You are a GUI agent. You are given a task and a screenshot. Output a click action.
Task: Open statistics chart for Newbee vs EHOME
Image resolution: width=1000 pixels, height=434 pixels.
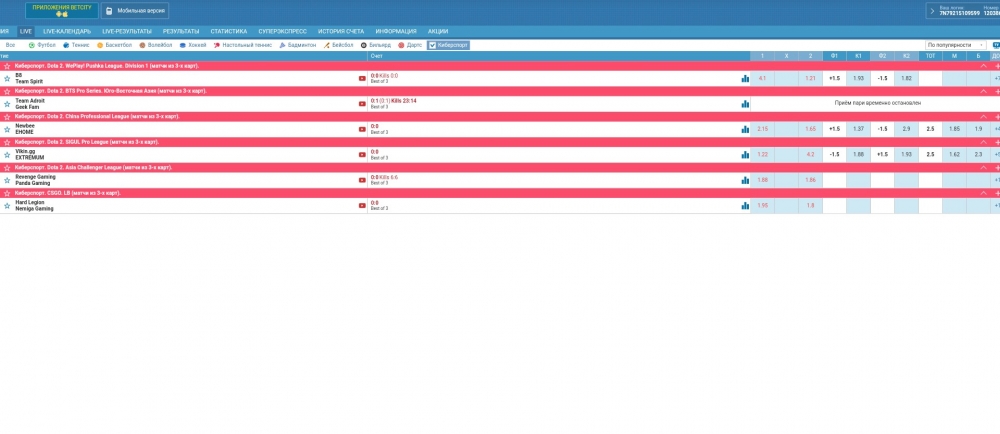[745, 130]
